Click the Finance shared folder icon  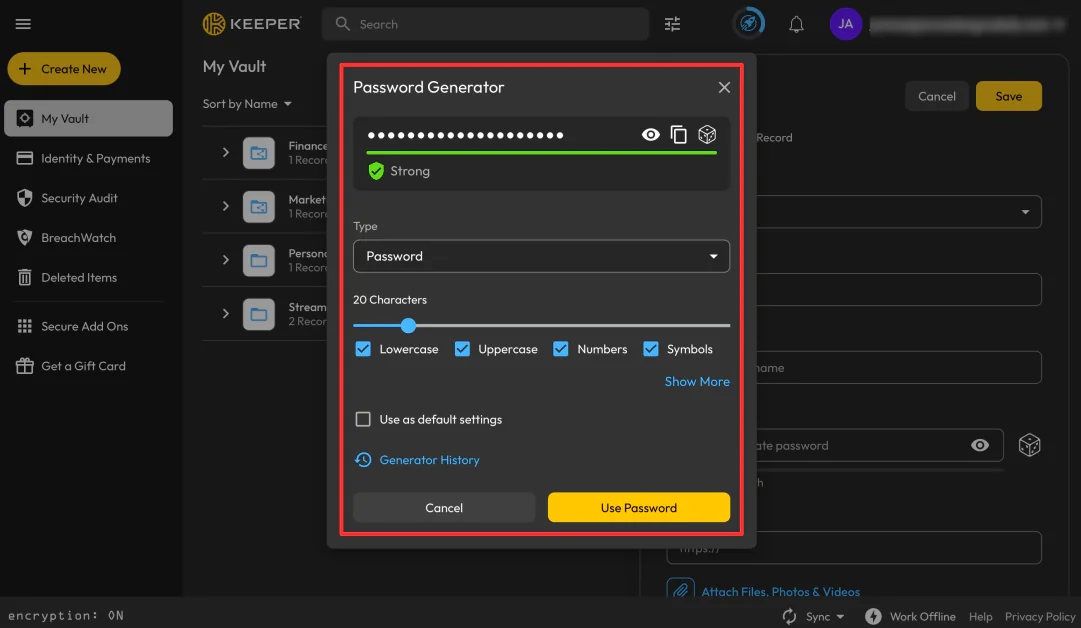259,152
